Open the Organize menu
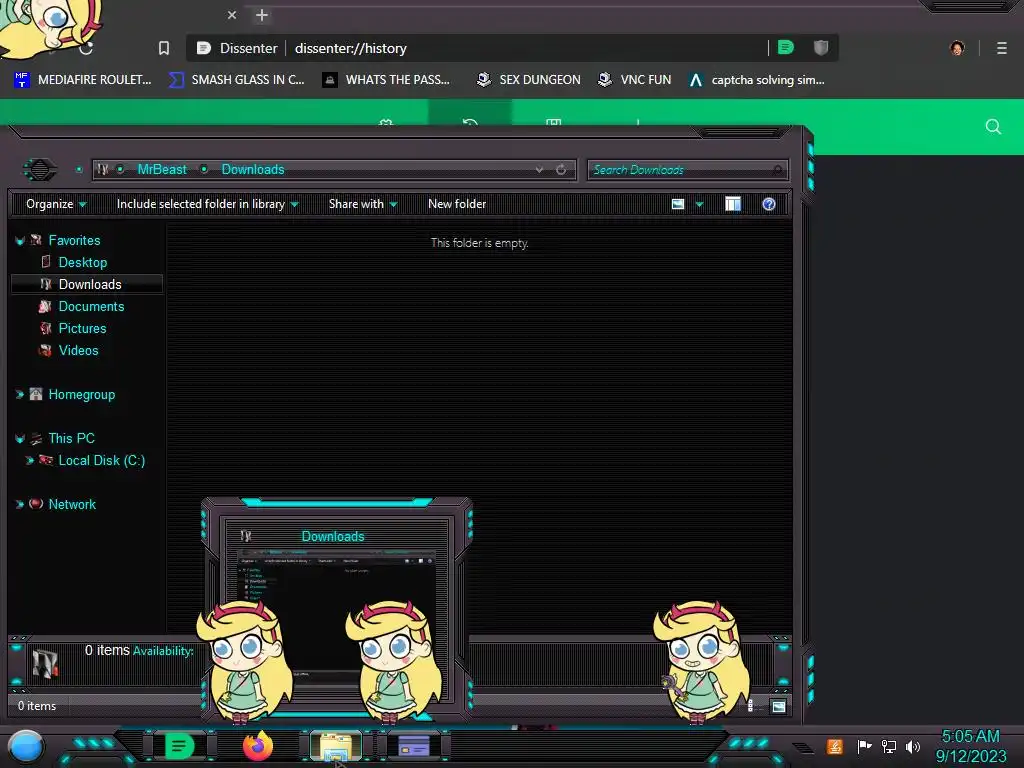Screen dimensions: 1024x768 coord(56,204)
